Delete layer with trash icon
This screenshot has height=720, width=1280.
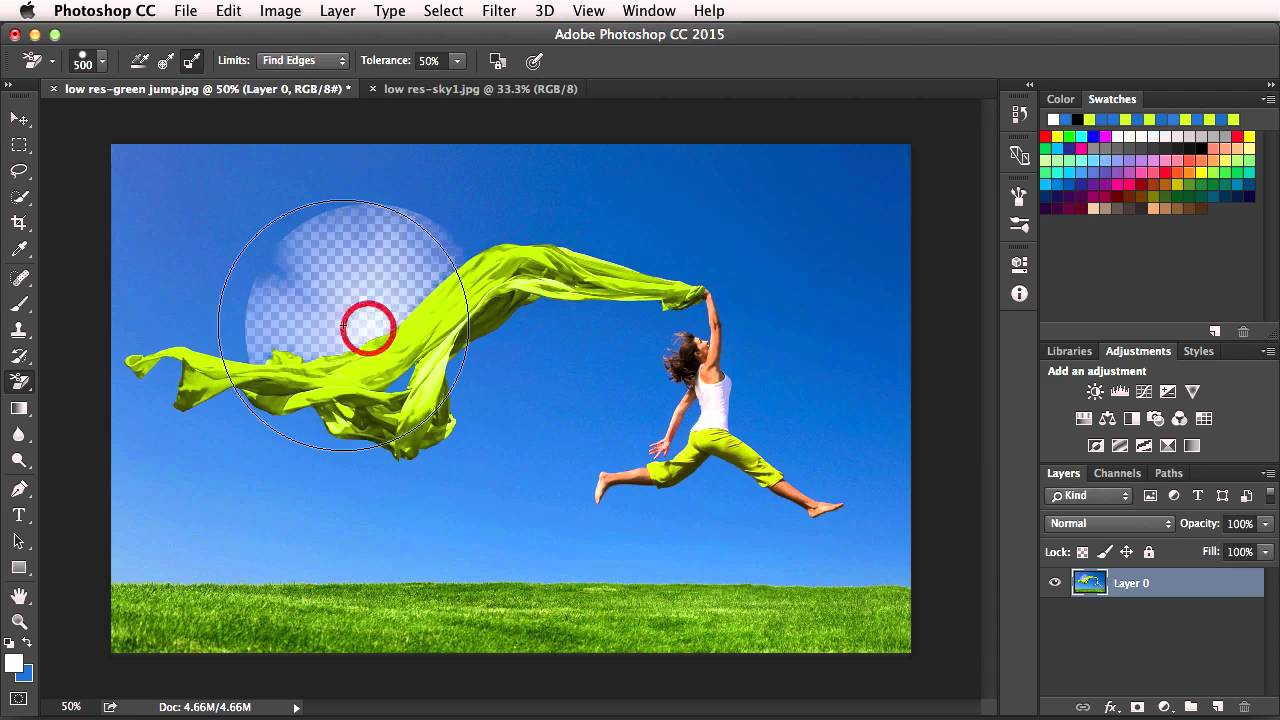pyautogui.click(x=1244, y=707)
